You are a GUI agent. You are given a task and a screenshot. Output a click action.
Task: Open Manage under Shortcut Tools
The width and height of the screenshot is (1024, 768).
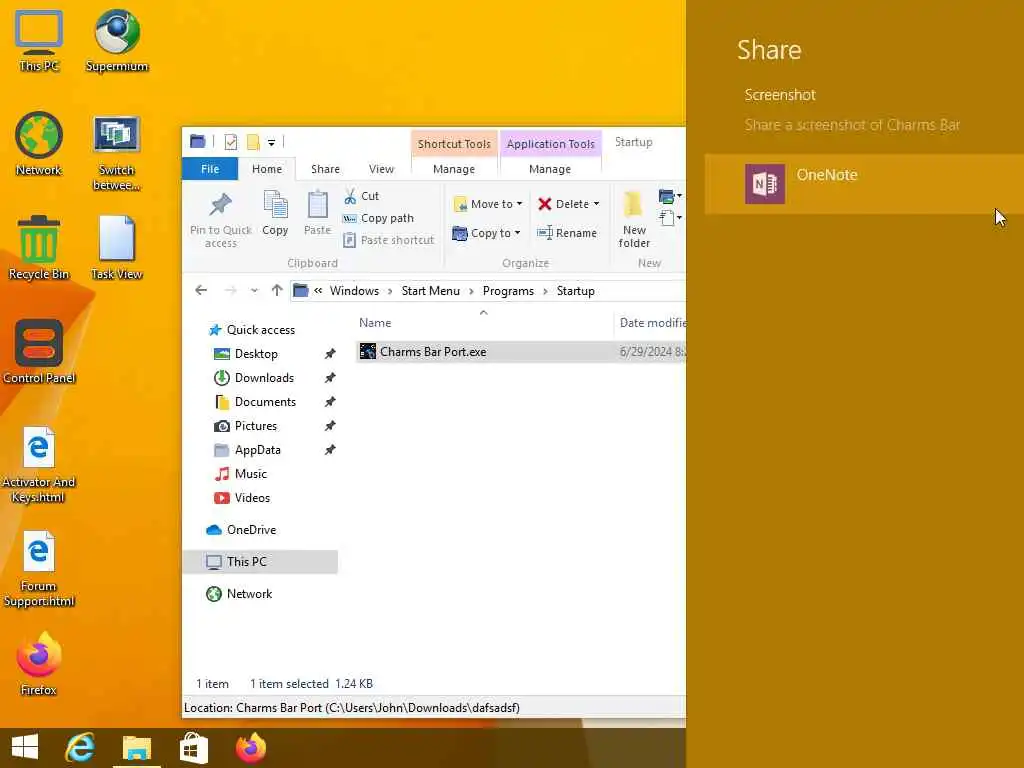point(454,169)
